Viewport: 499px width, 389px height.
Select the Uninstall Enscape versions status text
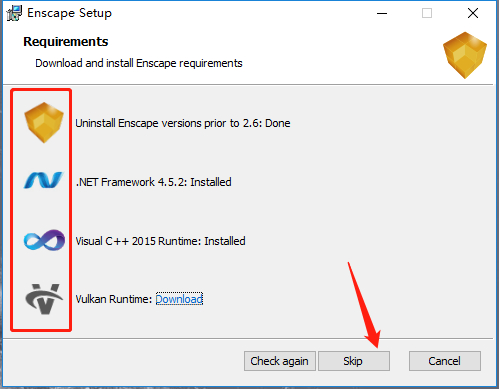point(183,123)
